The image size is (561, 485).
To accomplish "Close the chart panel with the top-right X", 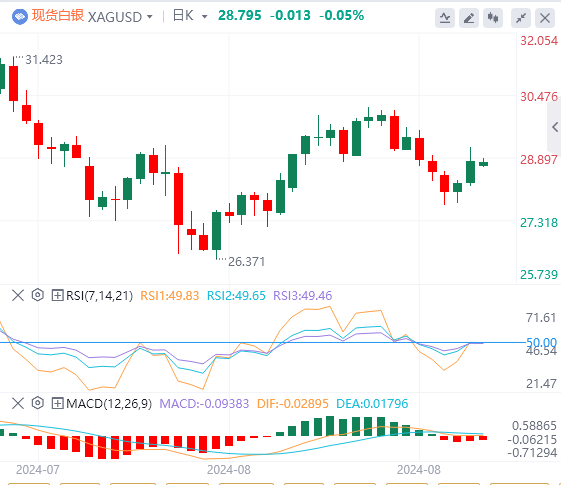I will 545,18.
